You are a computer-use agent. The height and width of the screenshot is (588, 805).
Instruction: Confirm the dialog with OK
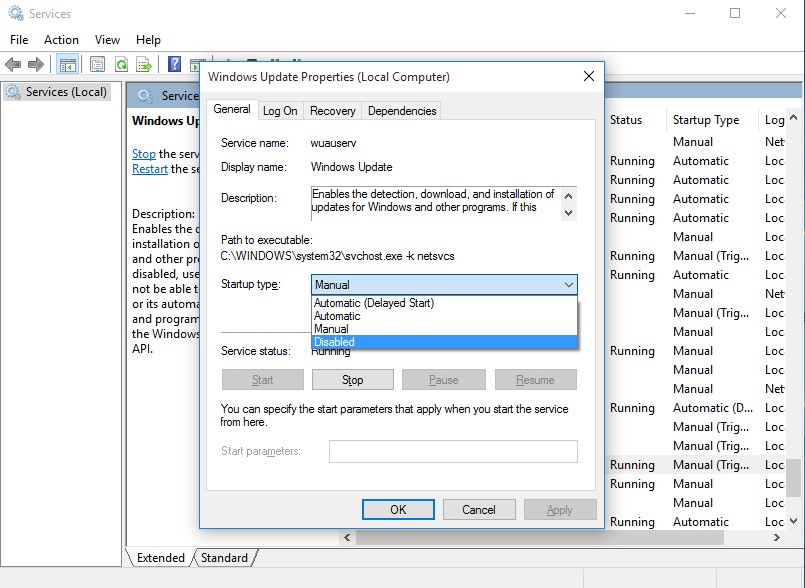pos(398,509)
